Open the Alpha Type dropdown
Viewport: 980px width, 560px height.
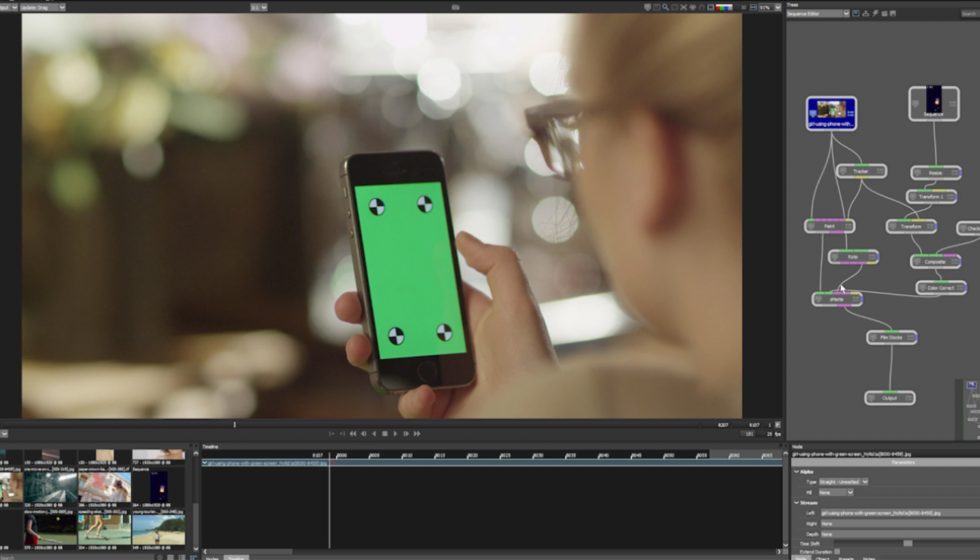pyautogui.click(x=844, y=482)
